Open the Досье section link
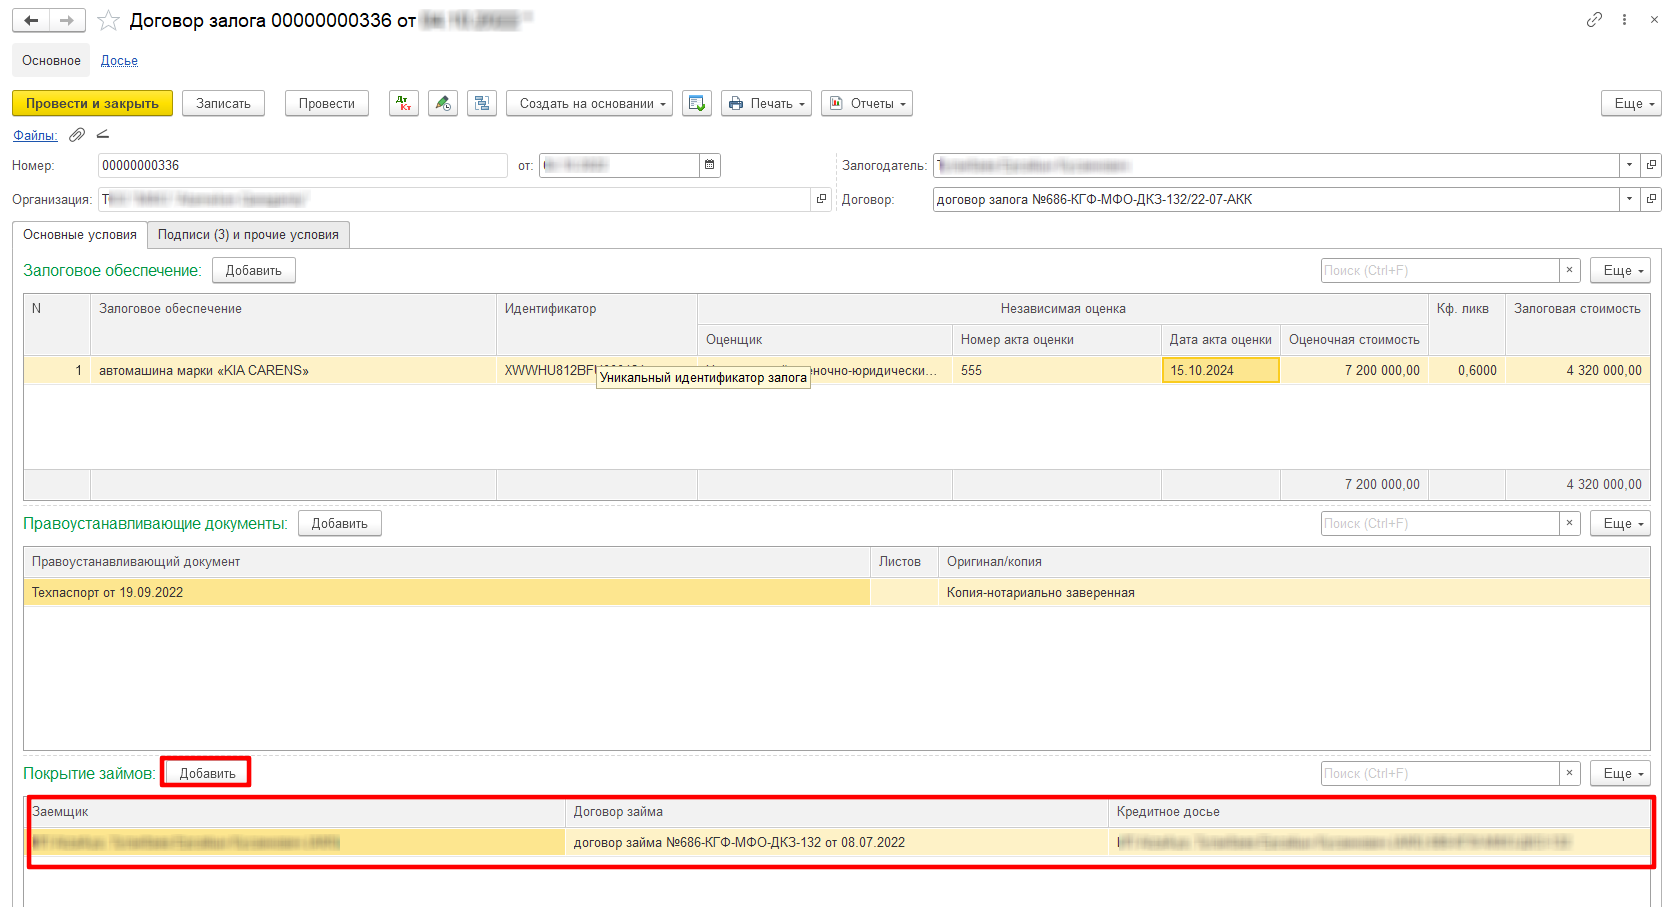The image size is (1665, 907). tap(119, 60)
